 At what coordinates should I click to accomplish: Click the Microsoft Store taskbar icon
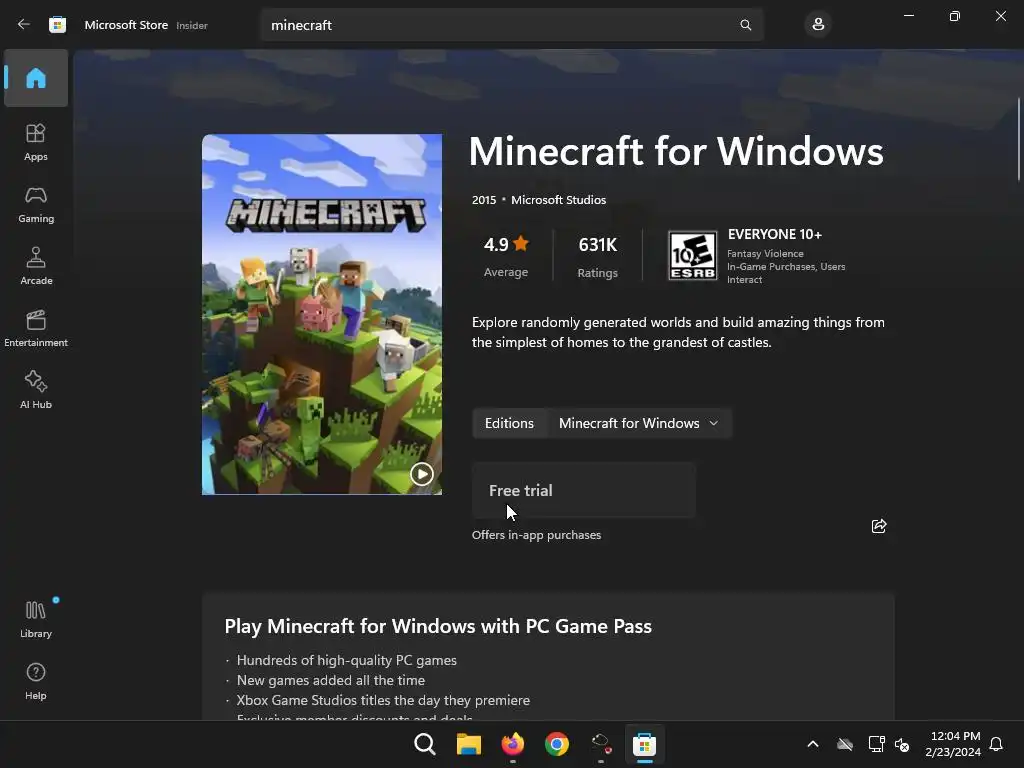click(x=645, y=744)
